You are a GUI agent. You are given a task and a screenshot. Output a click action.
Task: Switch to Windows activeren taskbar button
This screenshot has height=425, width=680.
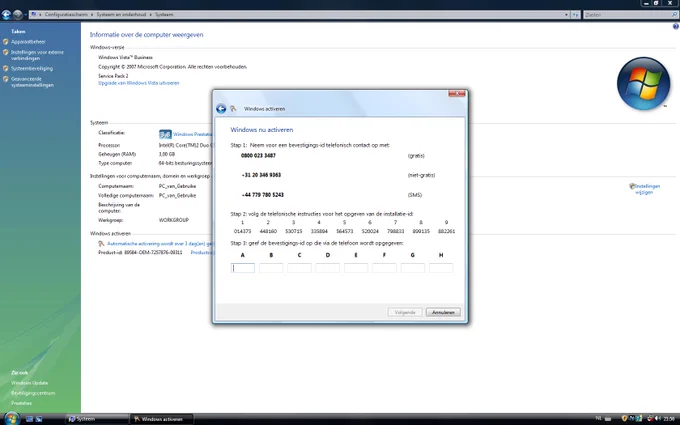click(161, 419)
